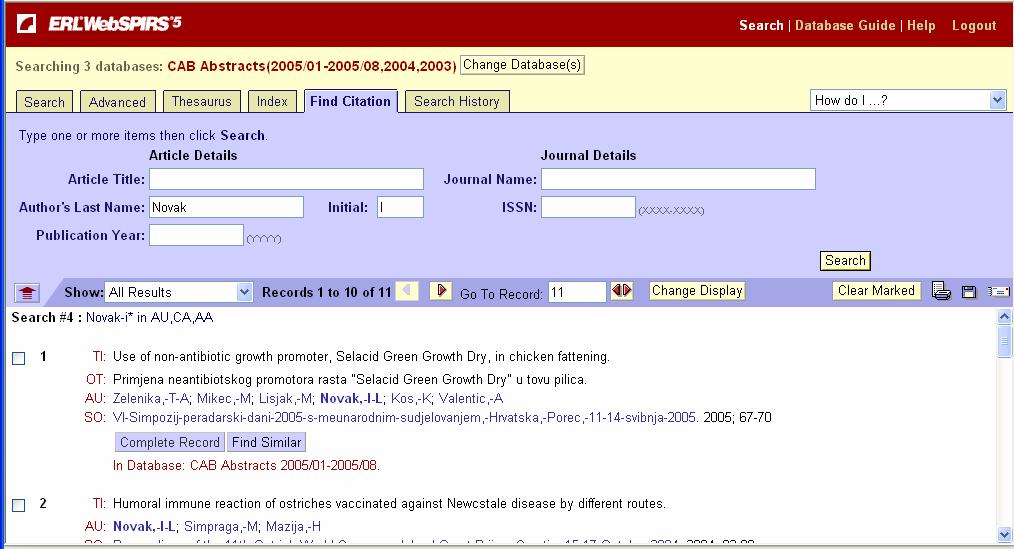Click the Change Display button
The height and width of the screenshot is (549, 1014).
[x=696, y=291]
